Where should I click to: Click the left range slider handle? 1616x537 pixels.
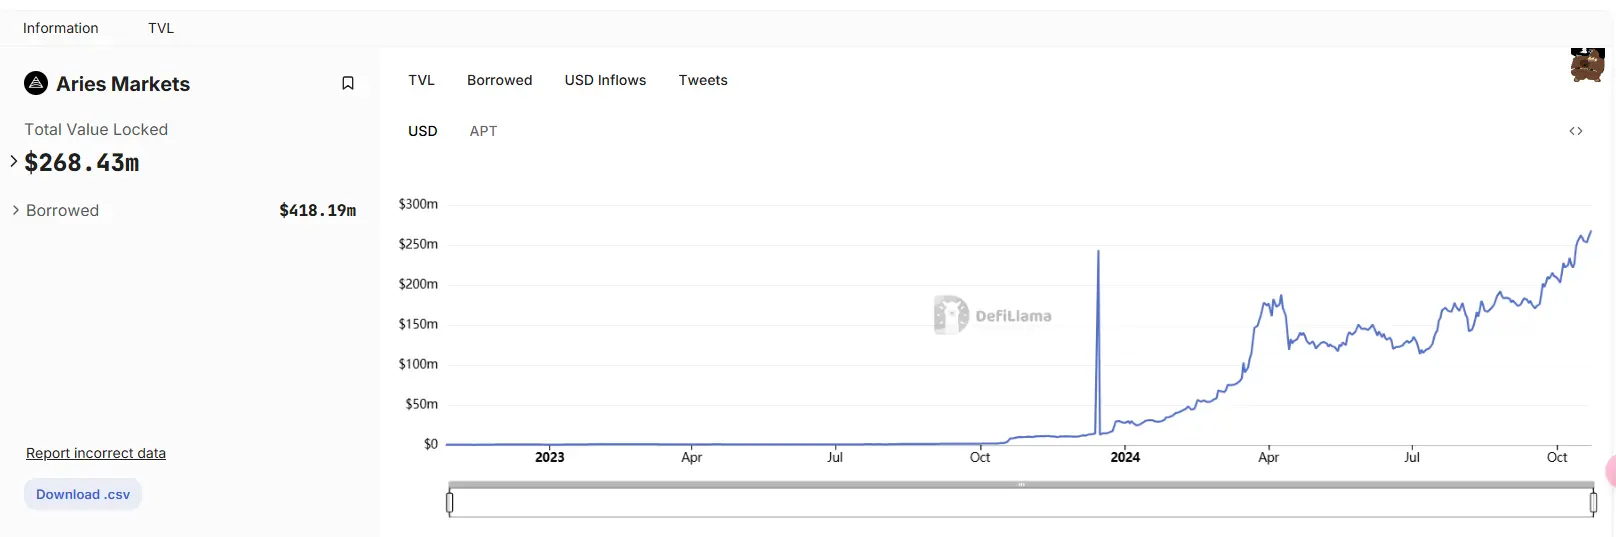tap(450, 502)
